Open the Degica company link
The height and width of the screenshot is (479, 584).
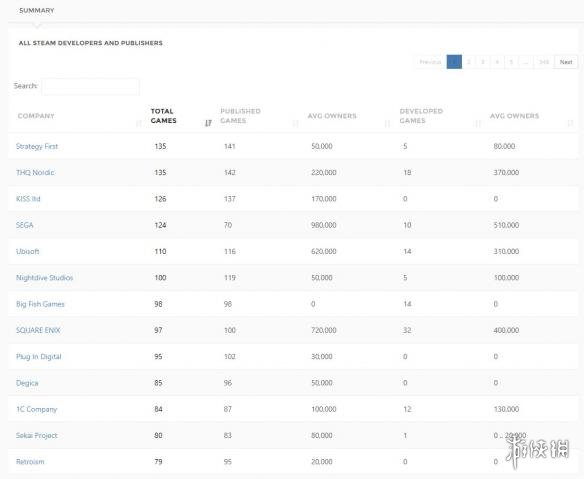[x=27, y=383]
